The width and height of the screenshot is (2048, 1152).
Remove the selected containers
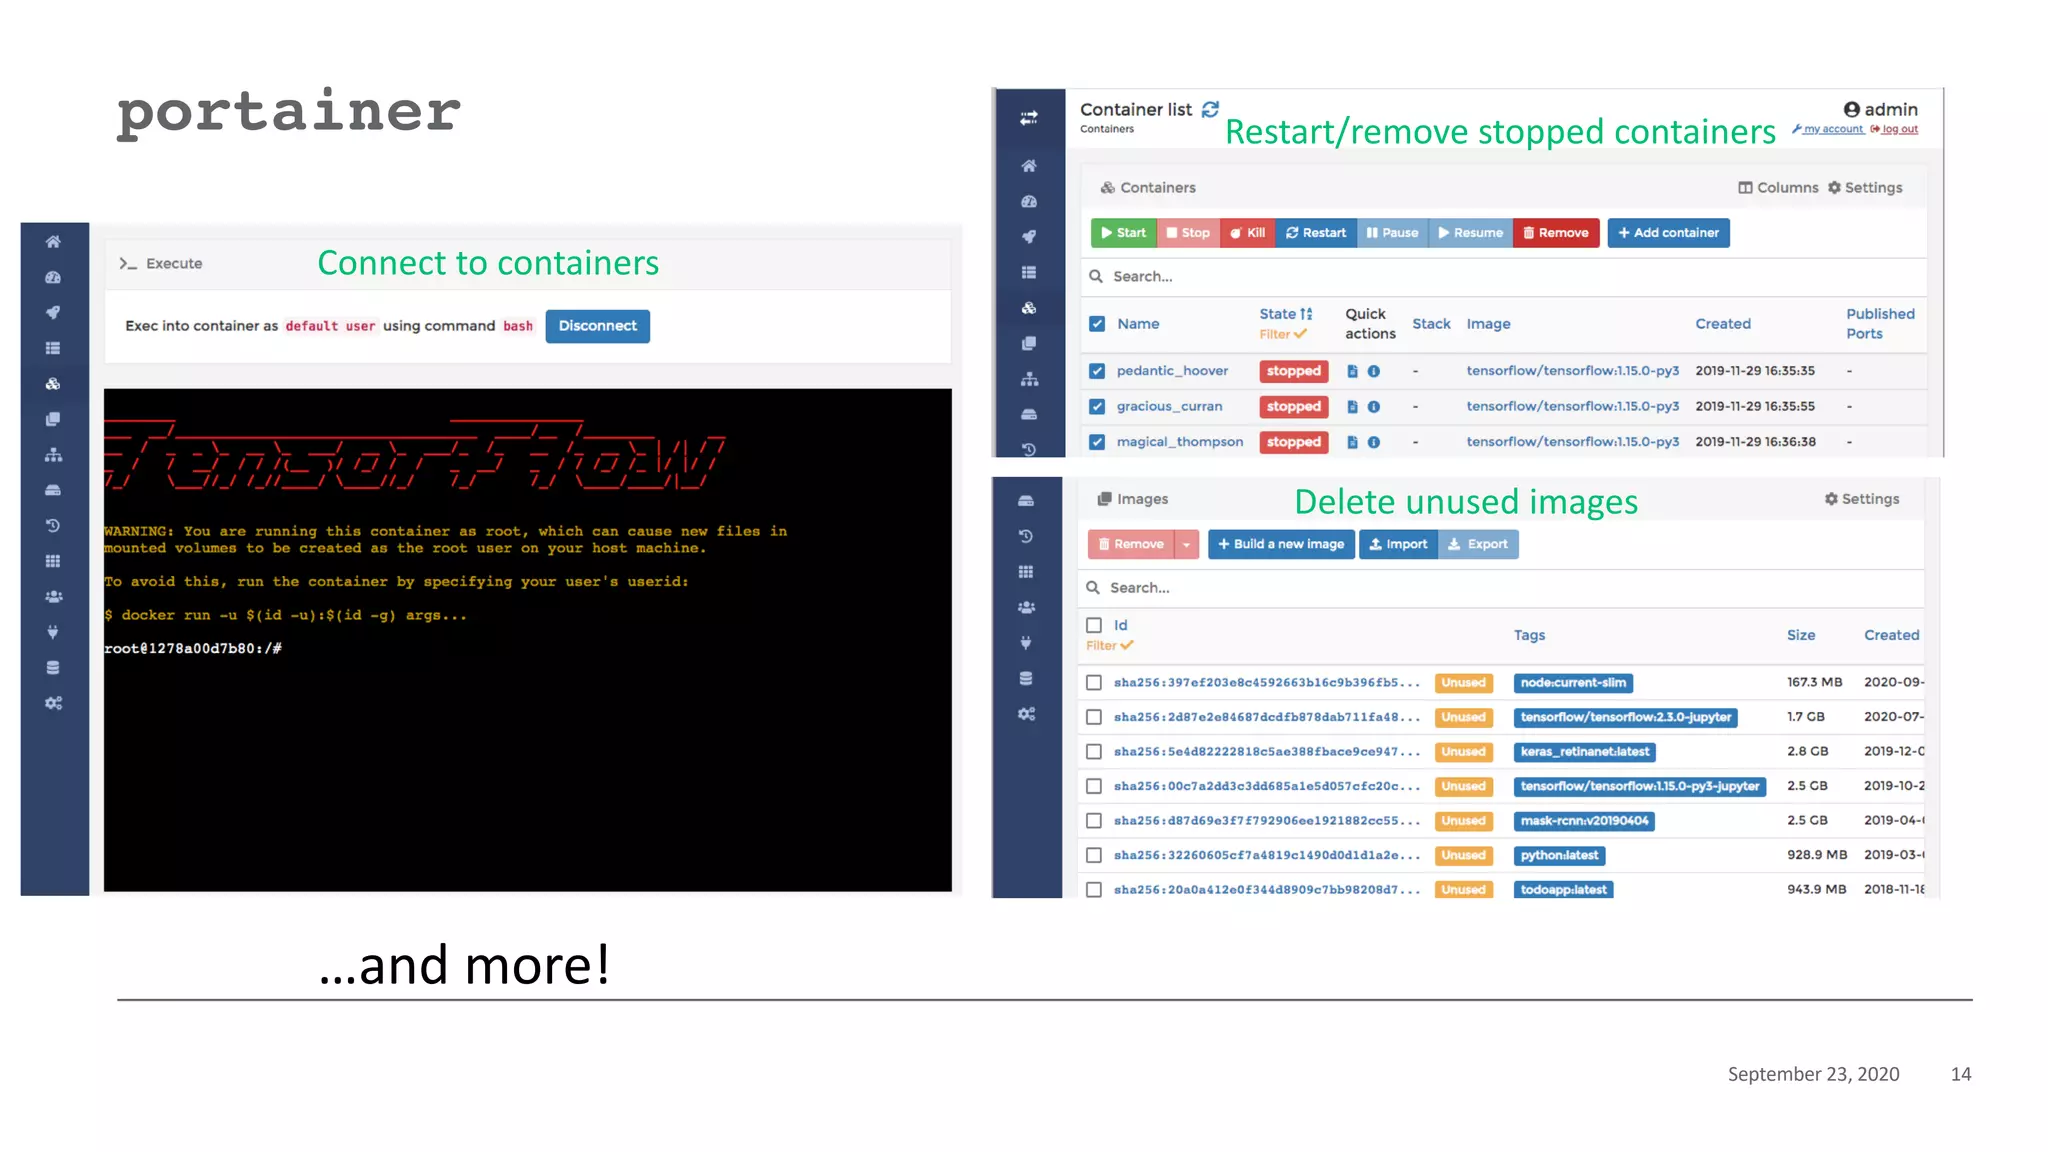pyautogui.click(x=1555, y=233)
